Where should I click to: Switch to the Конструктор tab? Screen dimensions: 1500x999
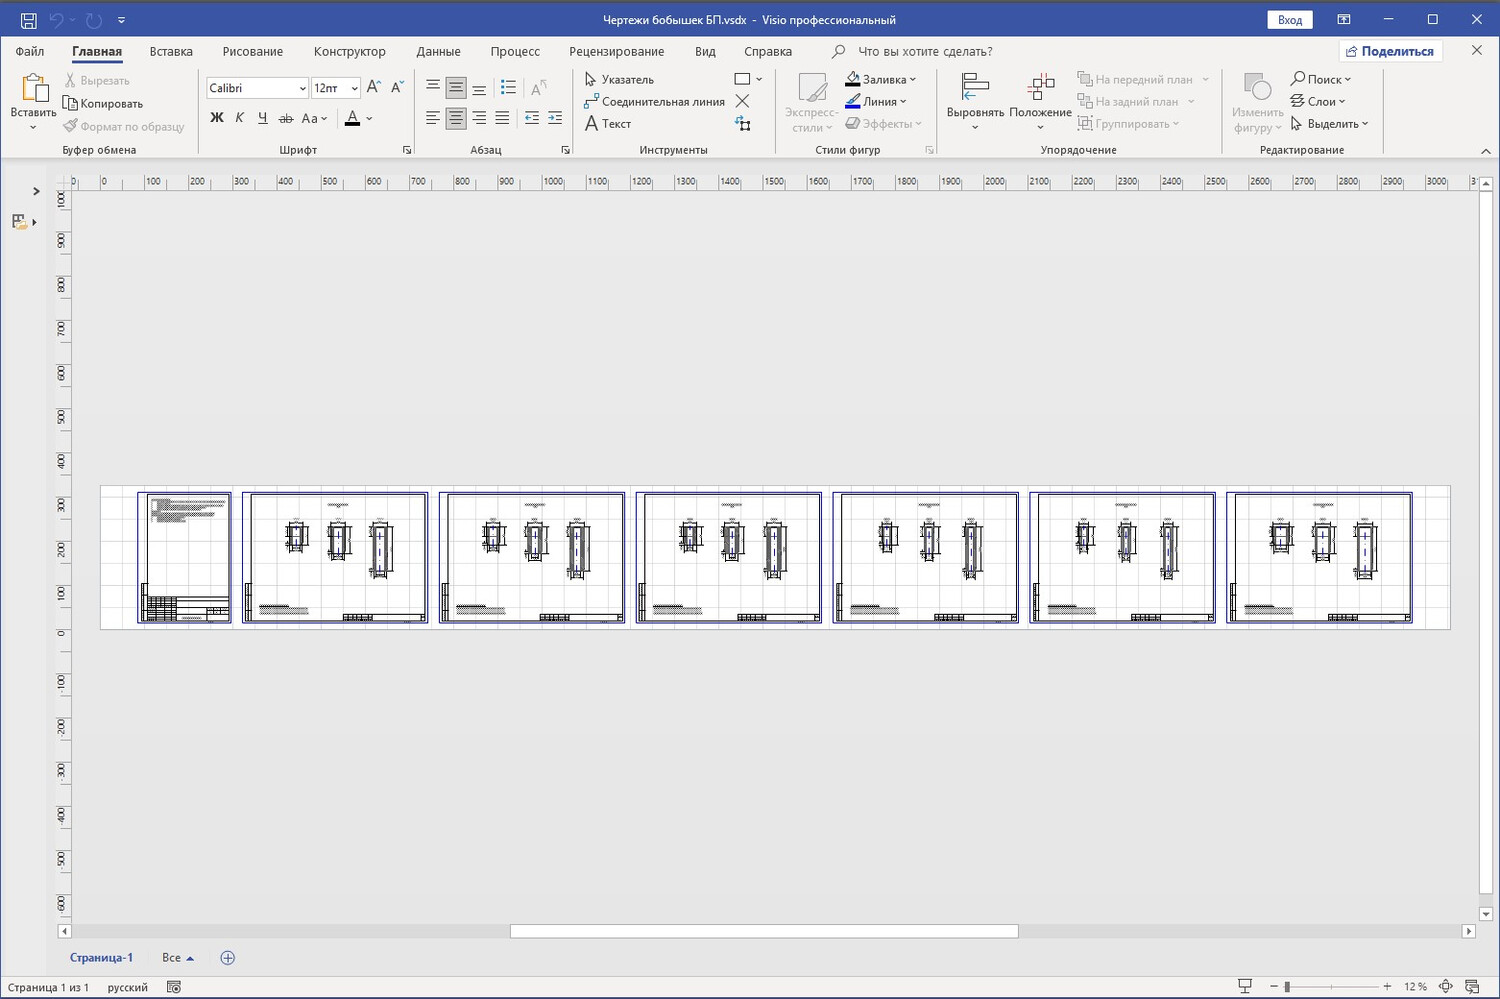pos(349,51)
